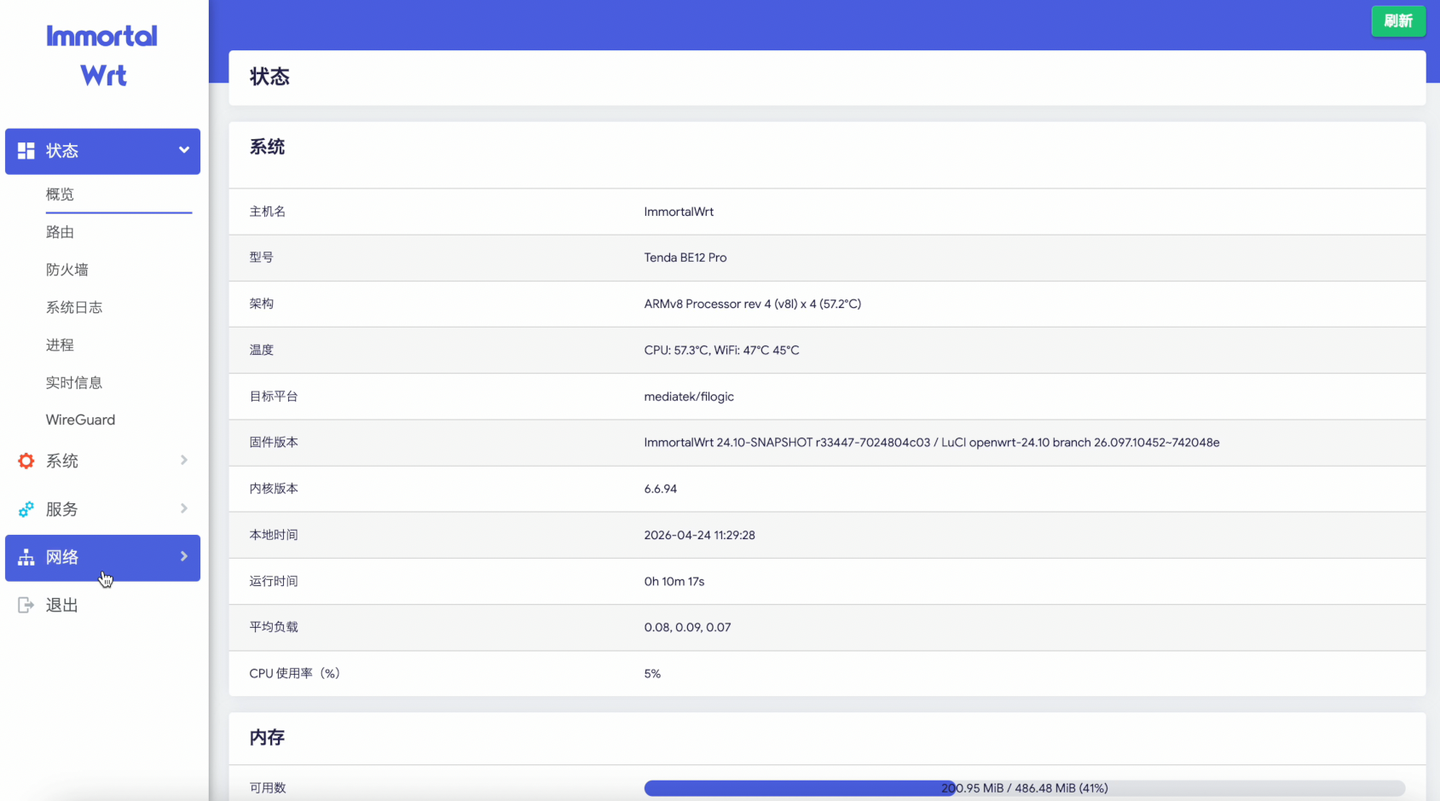The width and height of the screenshot is (1440, 801).
Task: Click the 可用数 memory usage bar
Action: point(1024,788)
